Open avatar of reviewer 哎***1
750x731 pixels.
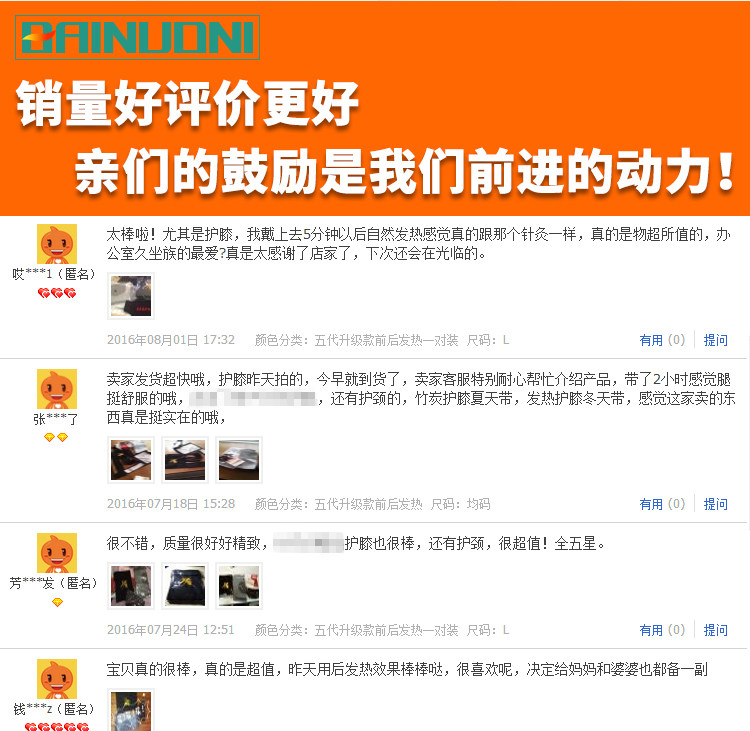[57, 244]
